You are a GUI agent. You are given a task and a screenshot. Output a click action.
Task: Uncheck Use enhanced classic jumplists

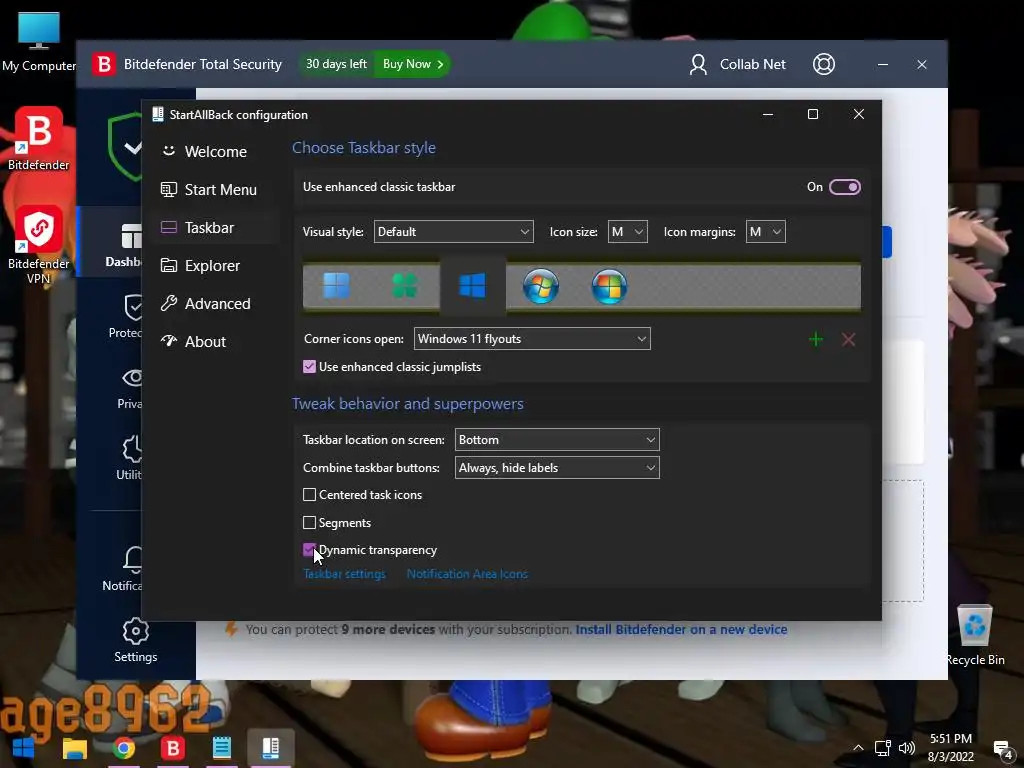click(310, 367)
